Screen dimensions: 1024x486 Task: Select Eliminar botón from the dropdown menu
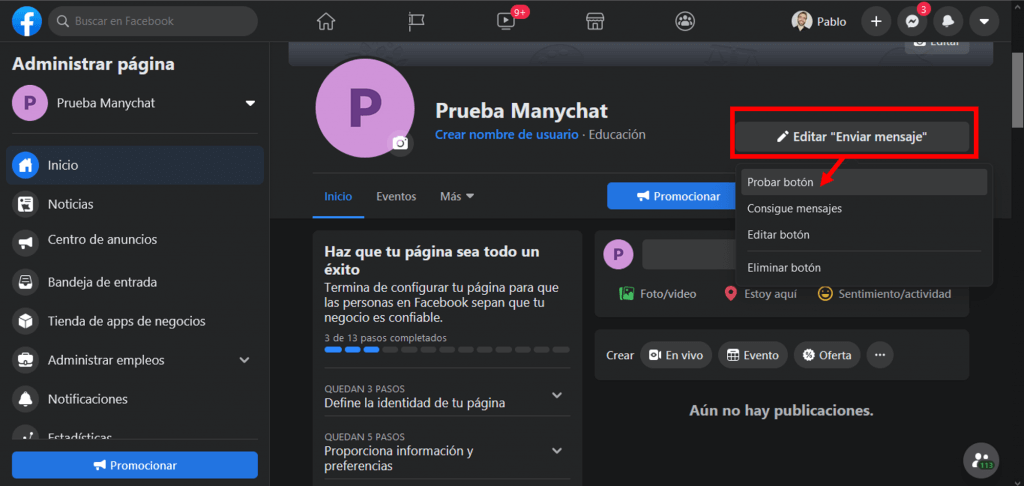pos(863,268)
